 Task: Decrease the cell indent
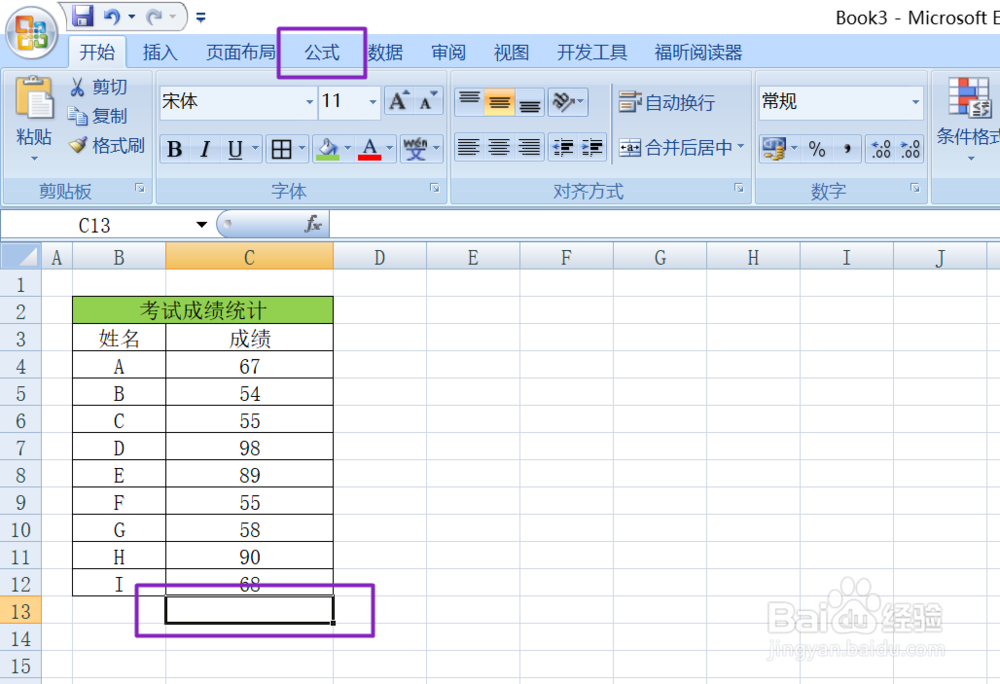[x=562, y=148]
